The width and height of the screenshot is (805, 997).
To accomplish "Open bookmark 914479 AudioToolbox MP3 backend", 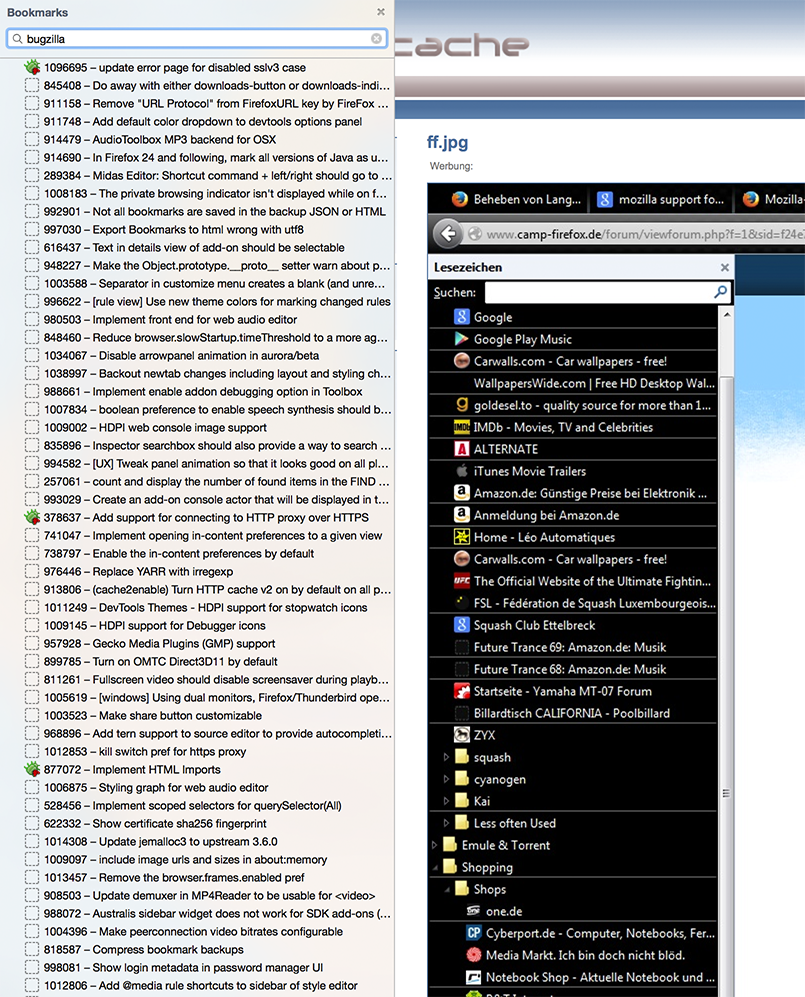I will pyautogui.click(x=160, y=139).
